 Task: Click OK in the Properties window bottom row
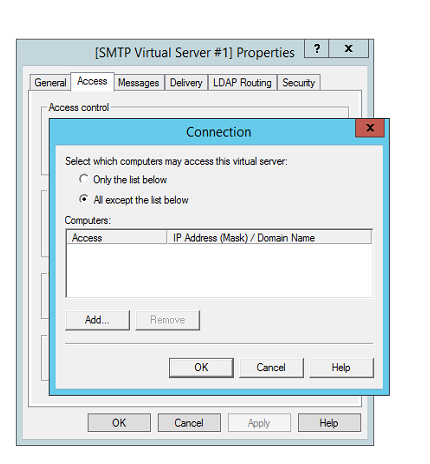pyautogui.click(x=119, y=423)
